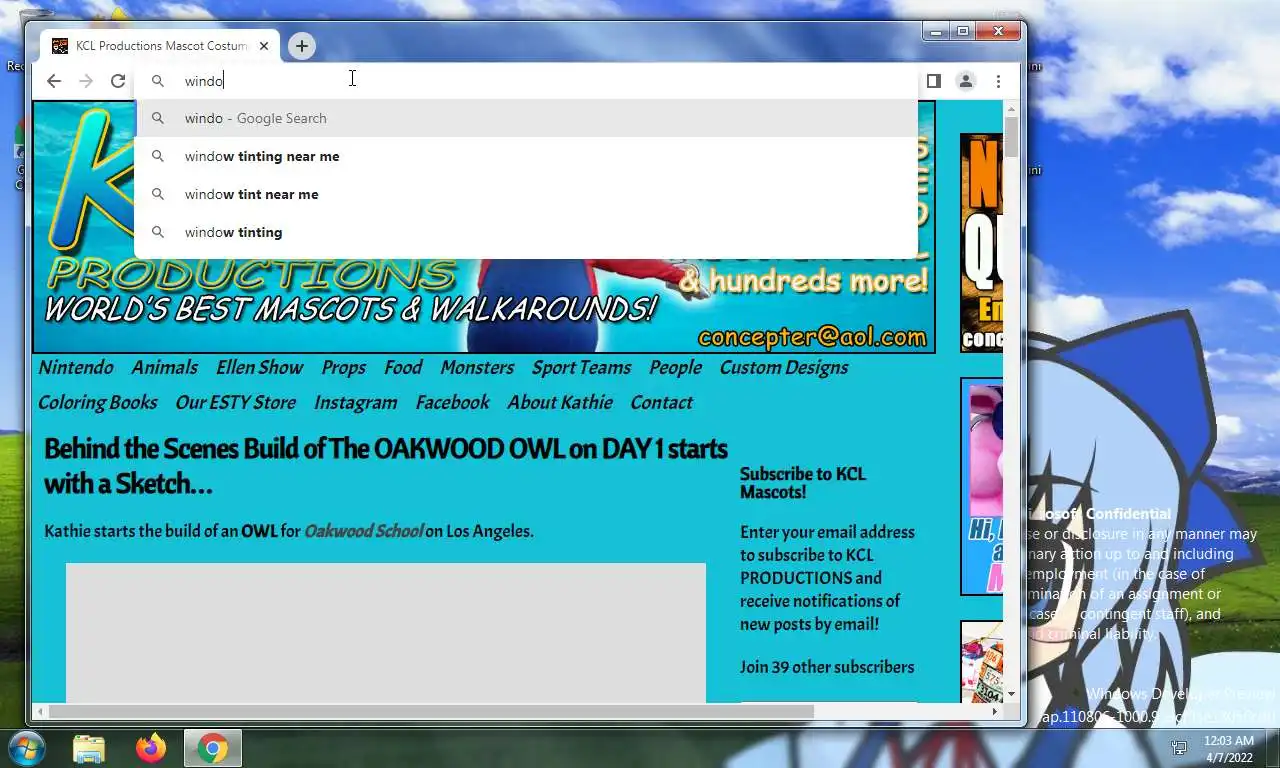Click the OAKWOOD OWL article headline
Screen dimensions: 1280x768
tap(386, 466)
